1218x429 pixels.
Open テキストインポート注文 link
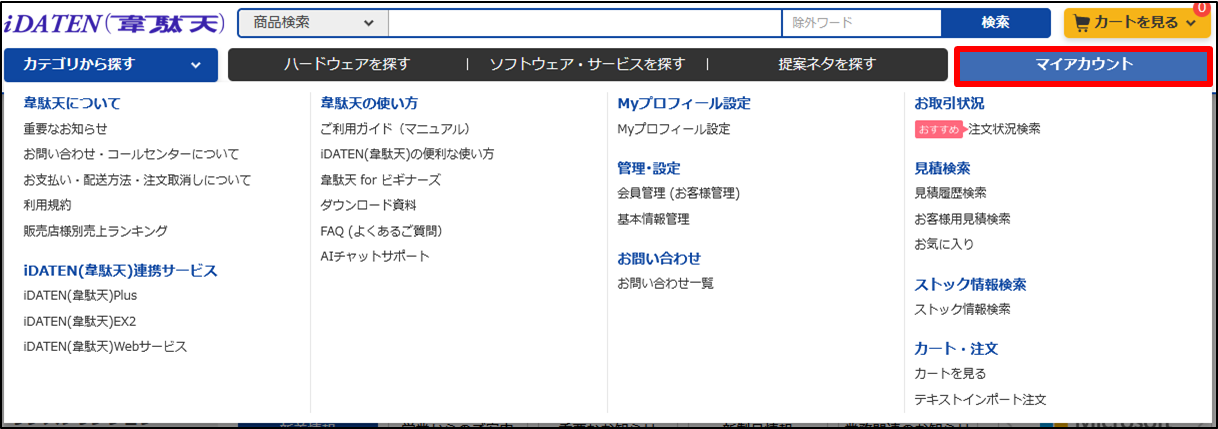(980, 399)
